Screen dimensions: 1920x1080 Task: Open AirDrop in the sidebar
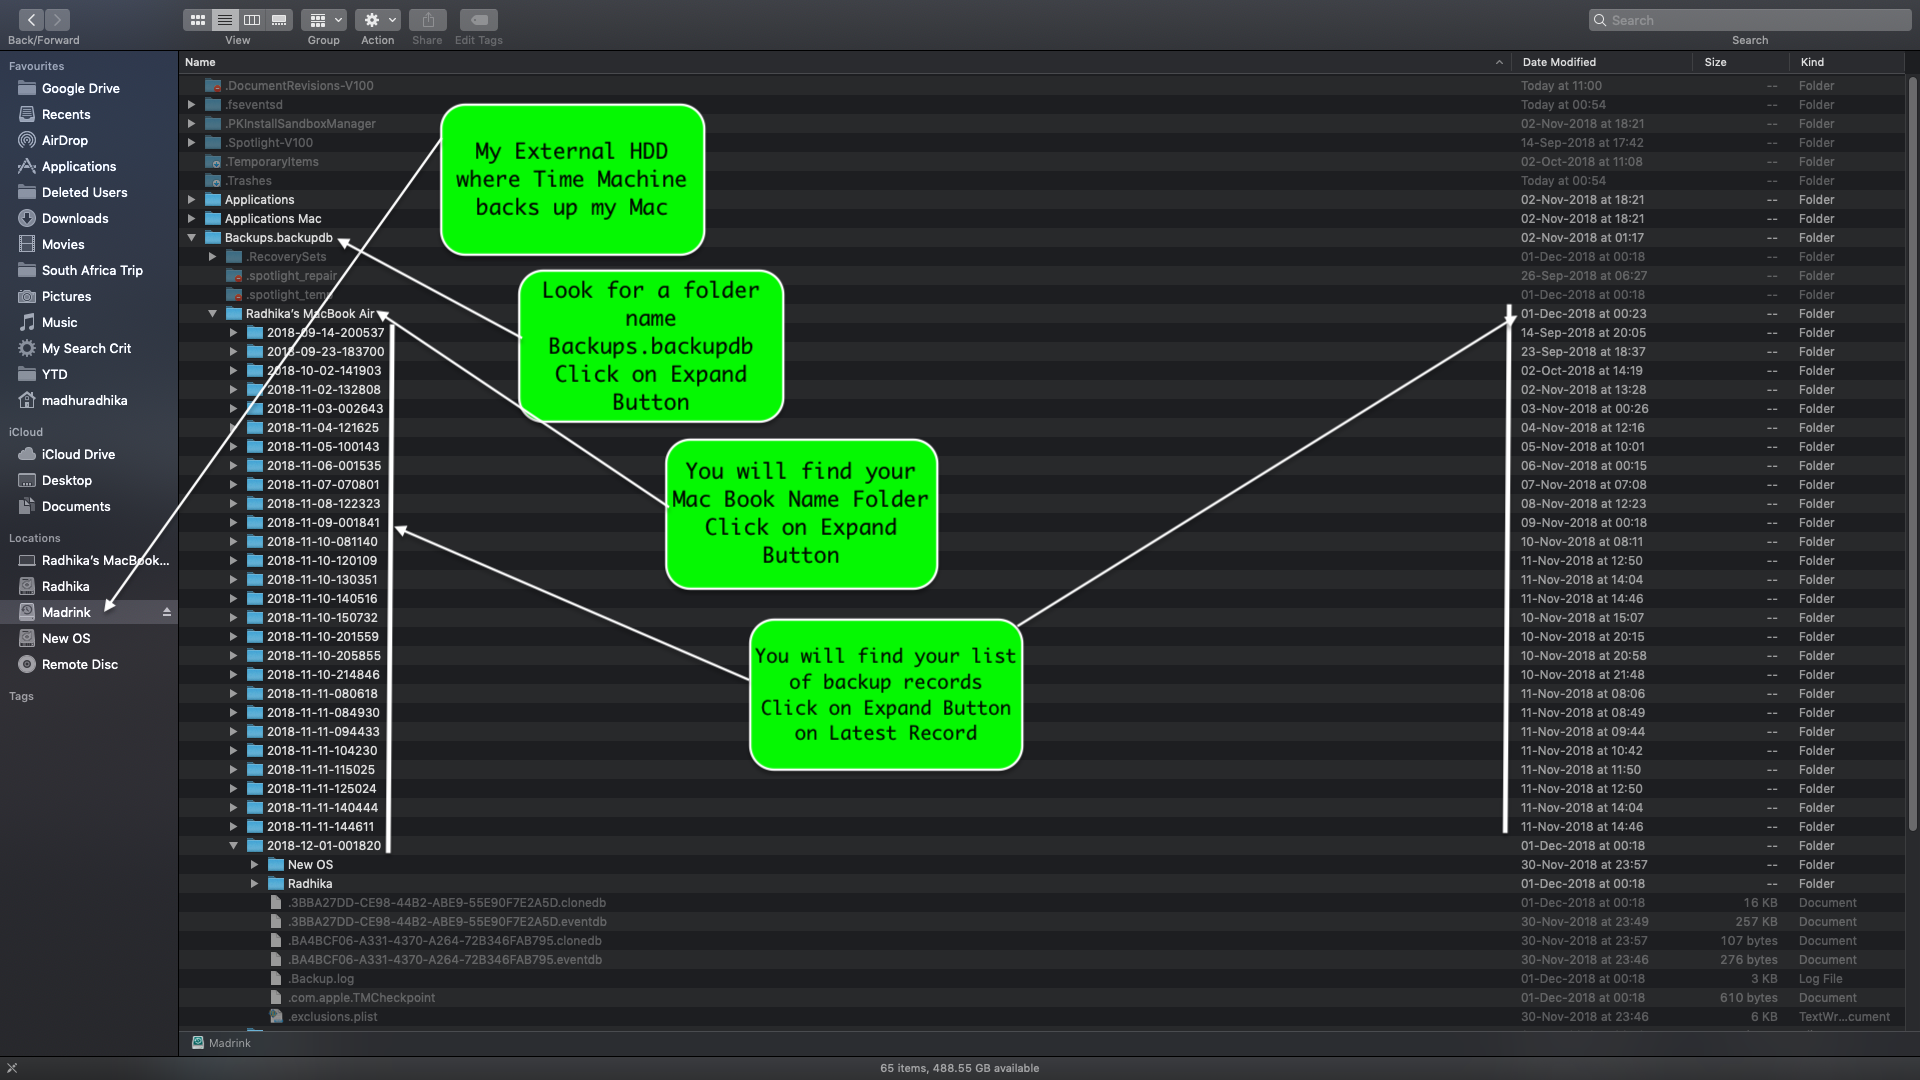tap(64, 140)
